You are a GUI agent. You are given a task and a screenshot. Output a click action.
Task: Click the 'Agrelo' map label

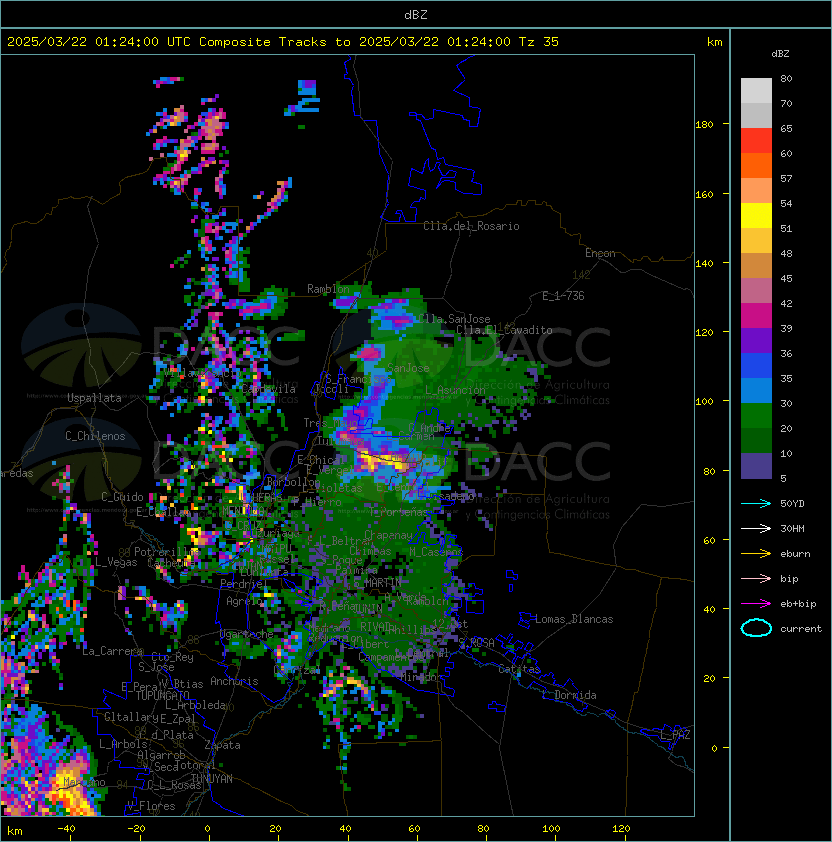[244, 601]
